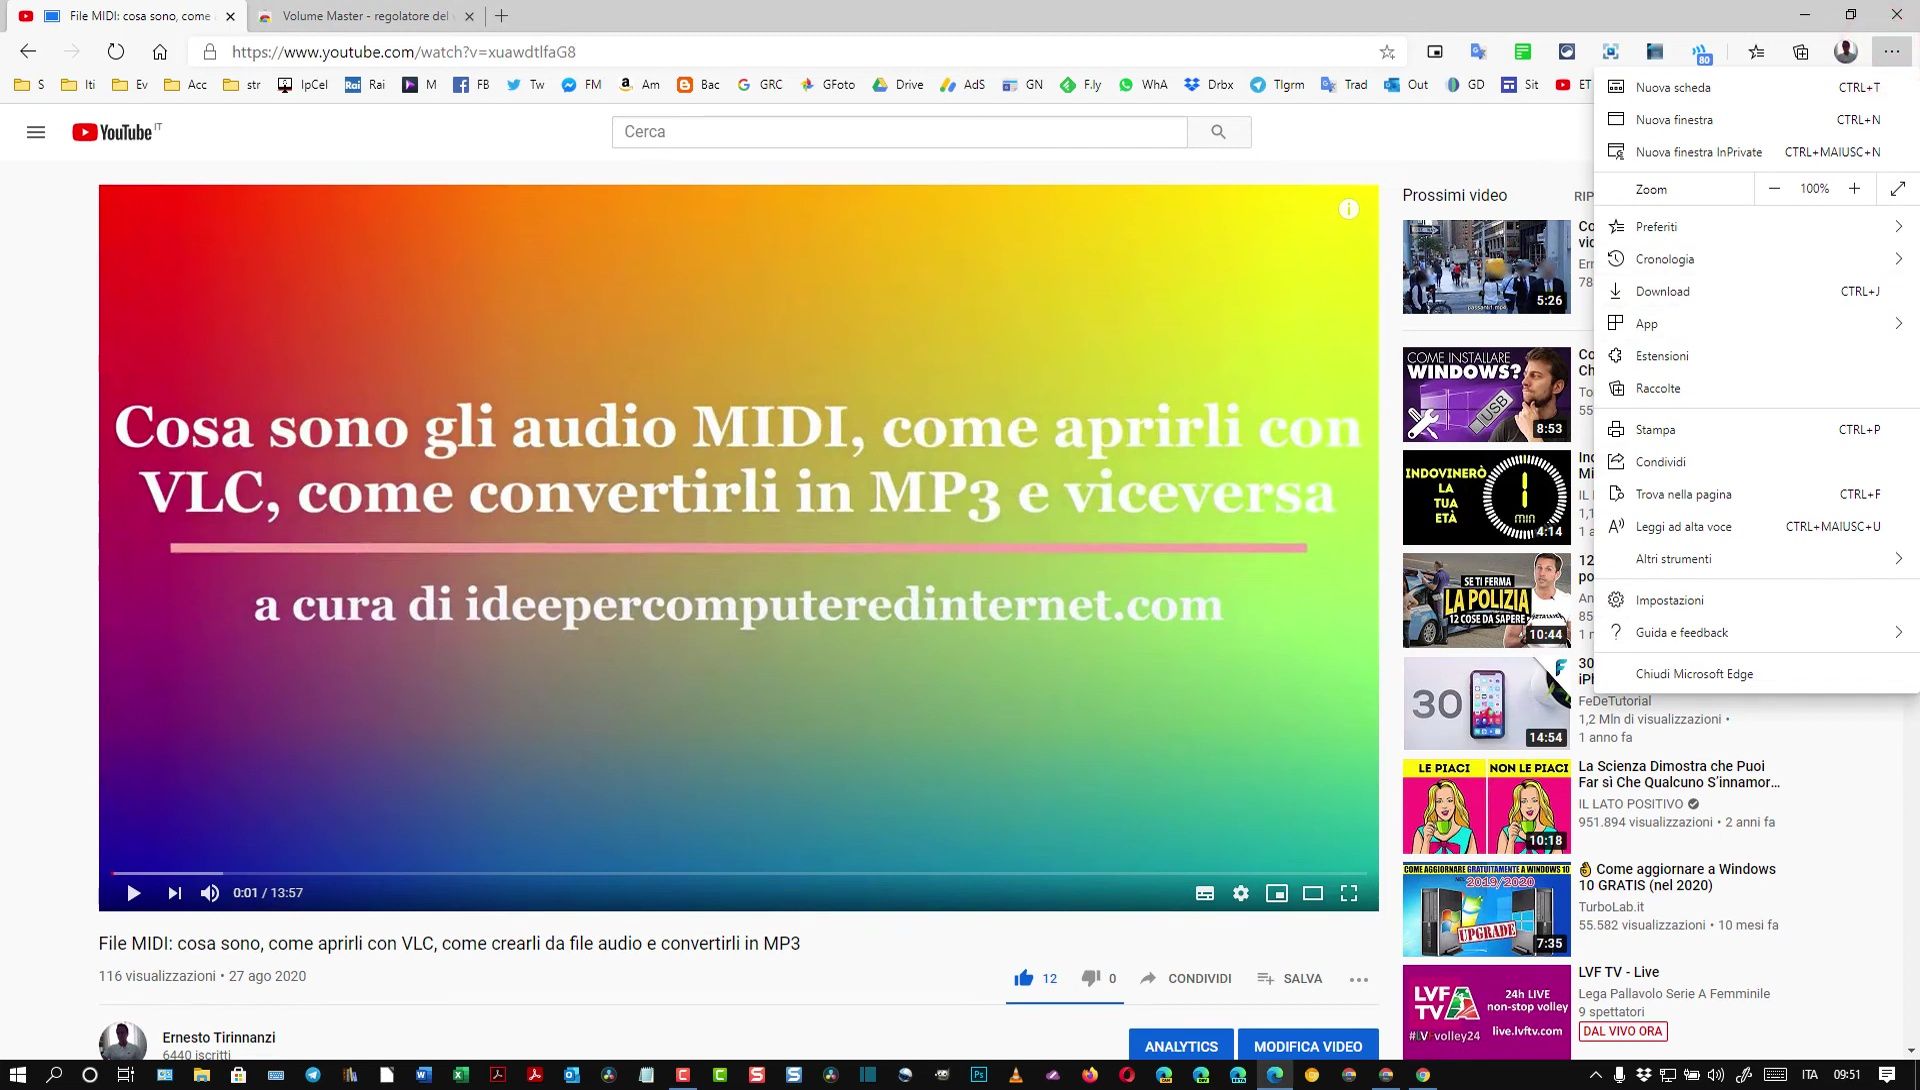Enter fullscreen in video player
Screen dimensions: 1920x1090
point(1349,893)
